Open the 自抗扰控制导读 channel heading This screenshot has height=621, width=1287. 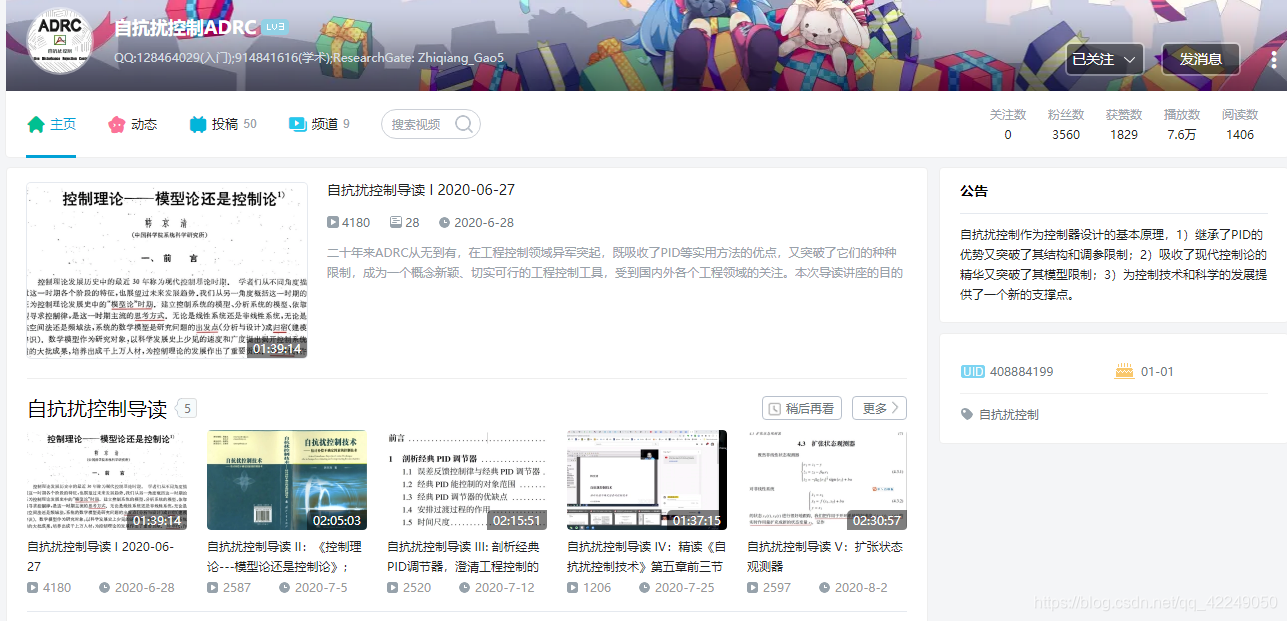pyautogui.click(x=97, y=408)
